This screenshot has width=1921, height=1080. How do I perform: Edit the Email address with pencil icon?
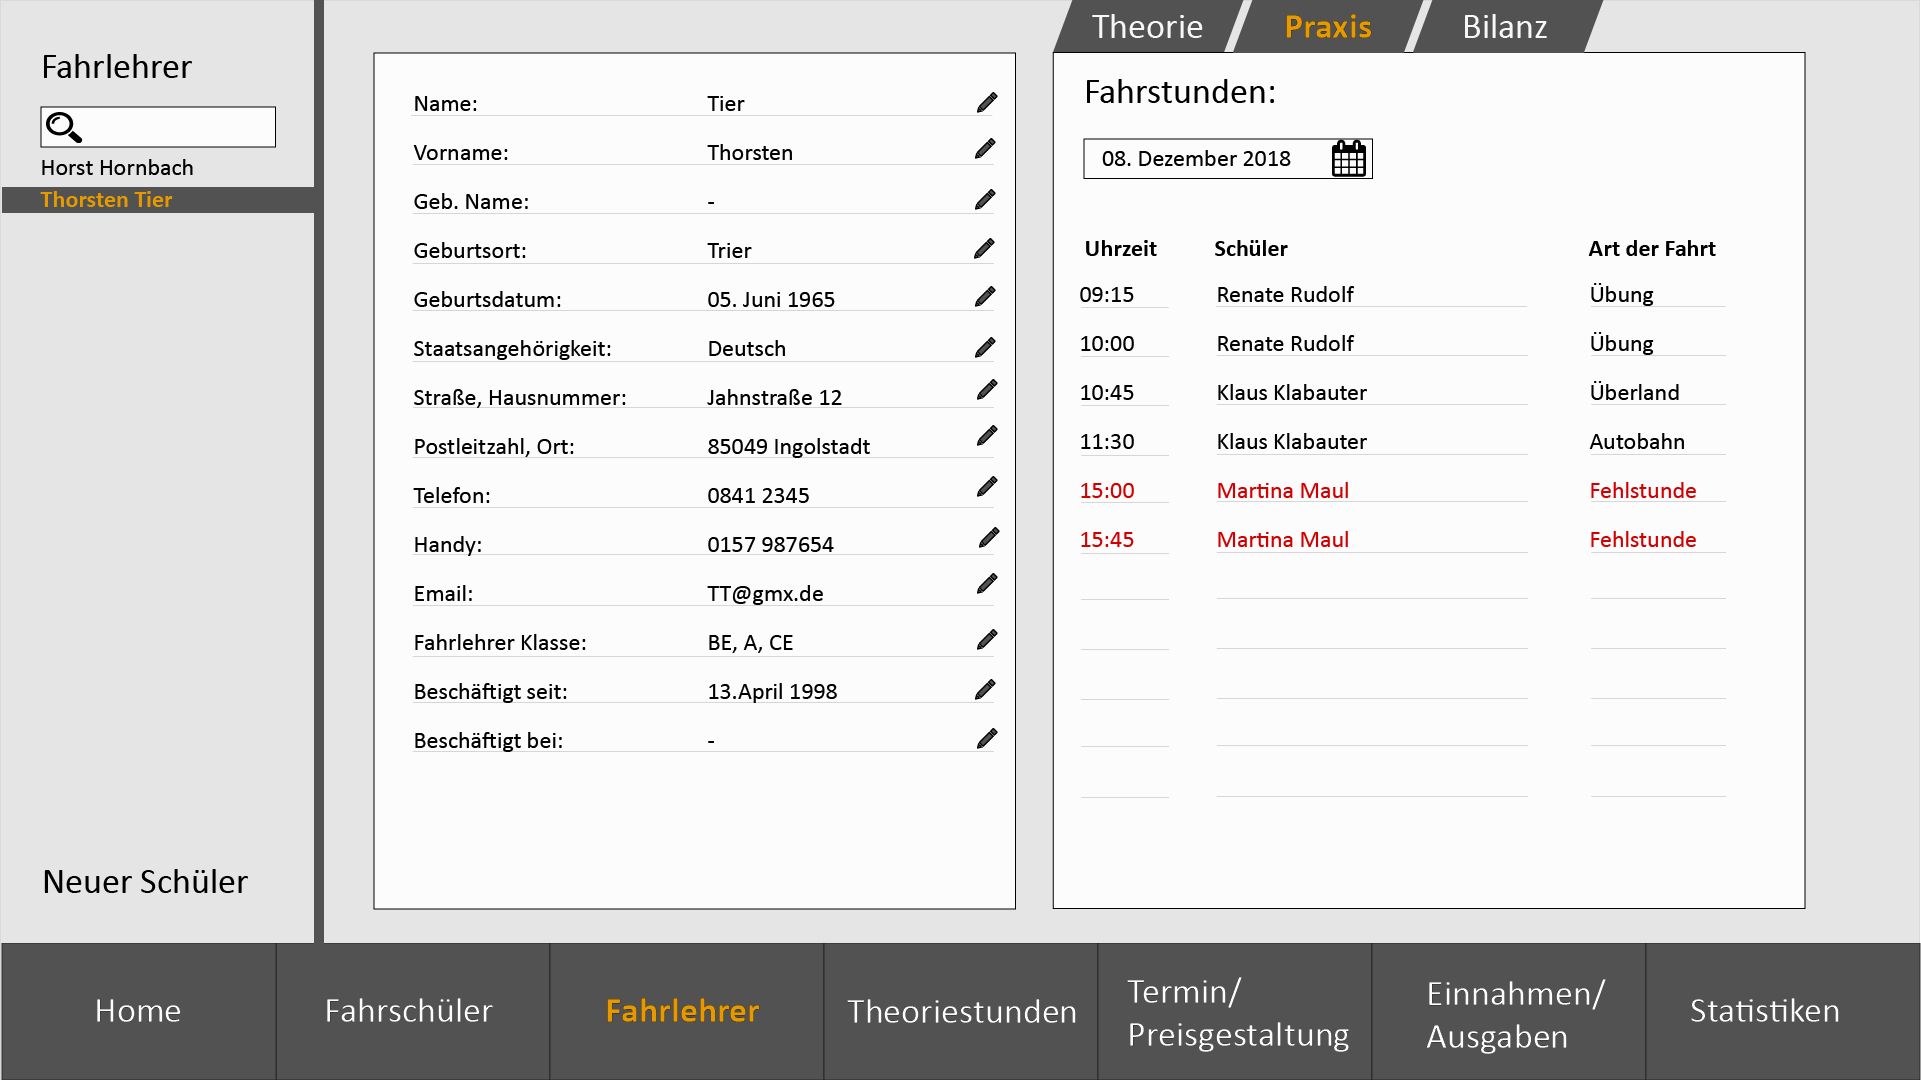[x=987, y=584]
